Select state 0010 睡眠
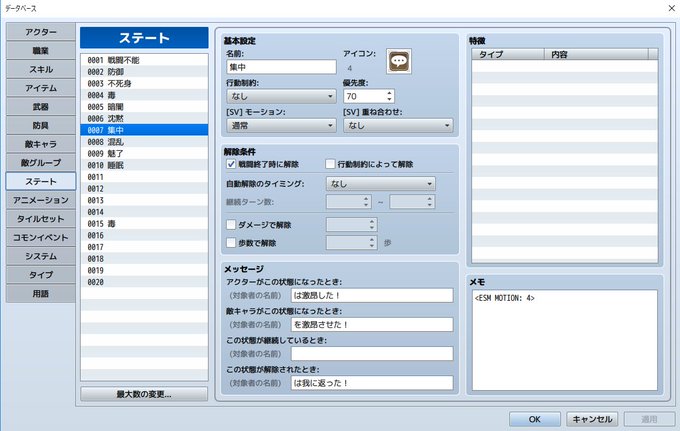Viewport: 680px width, 431px height. (x=144, y=165)
